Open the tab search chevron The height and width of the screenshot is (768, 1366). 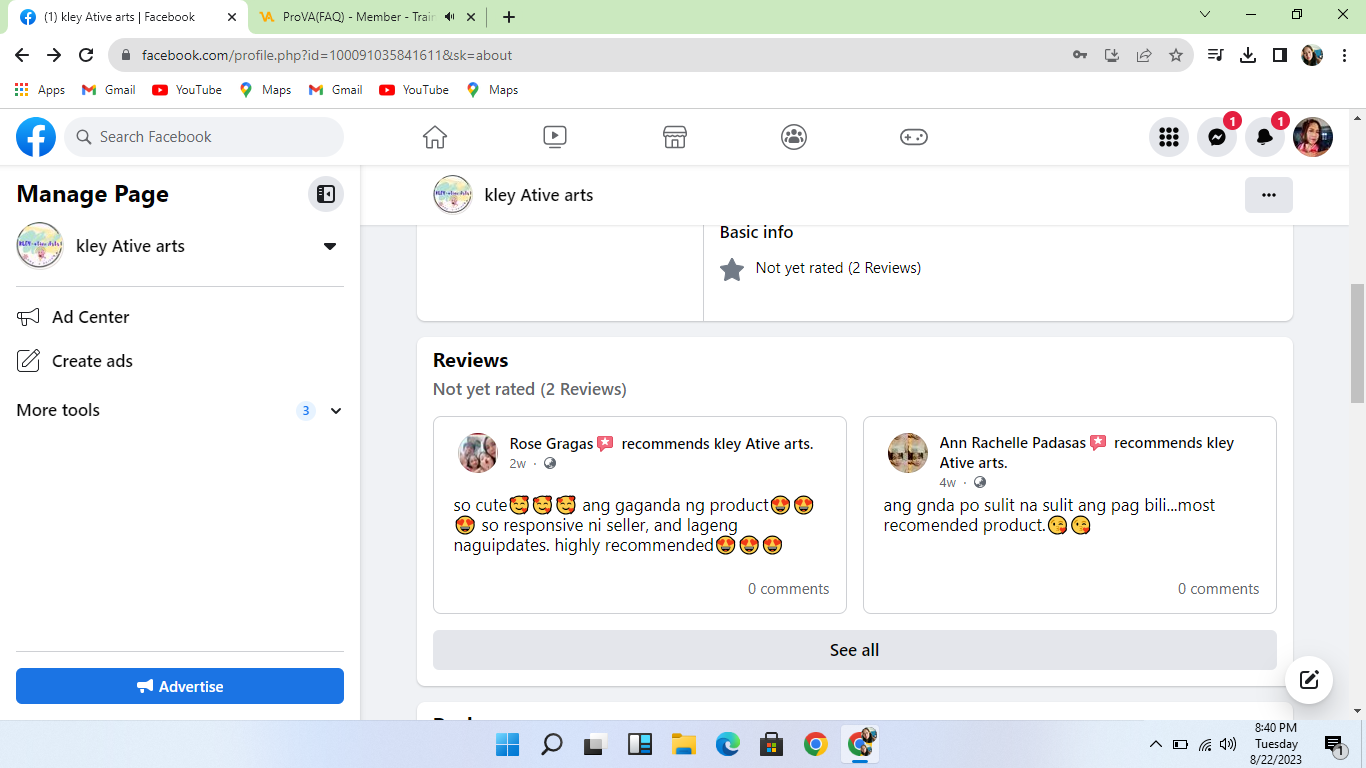[x=1205, y=14]
